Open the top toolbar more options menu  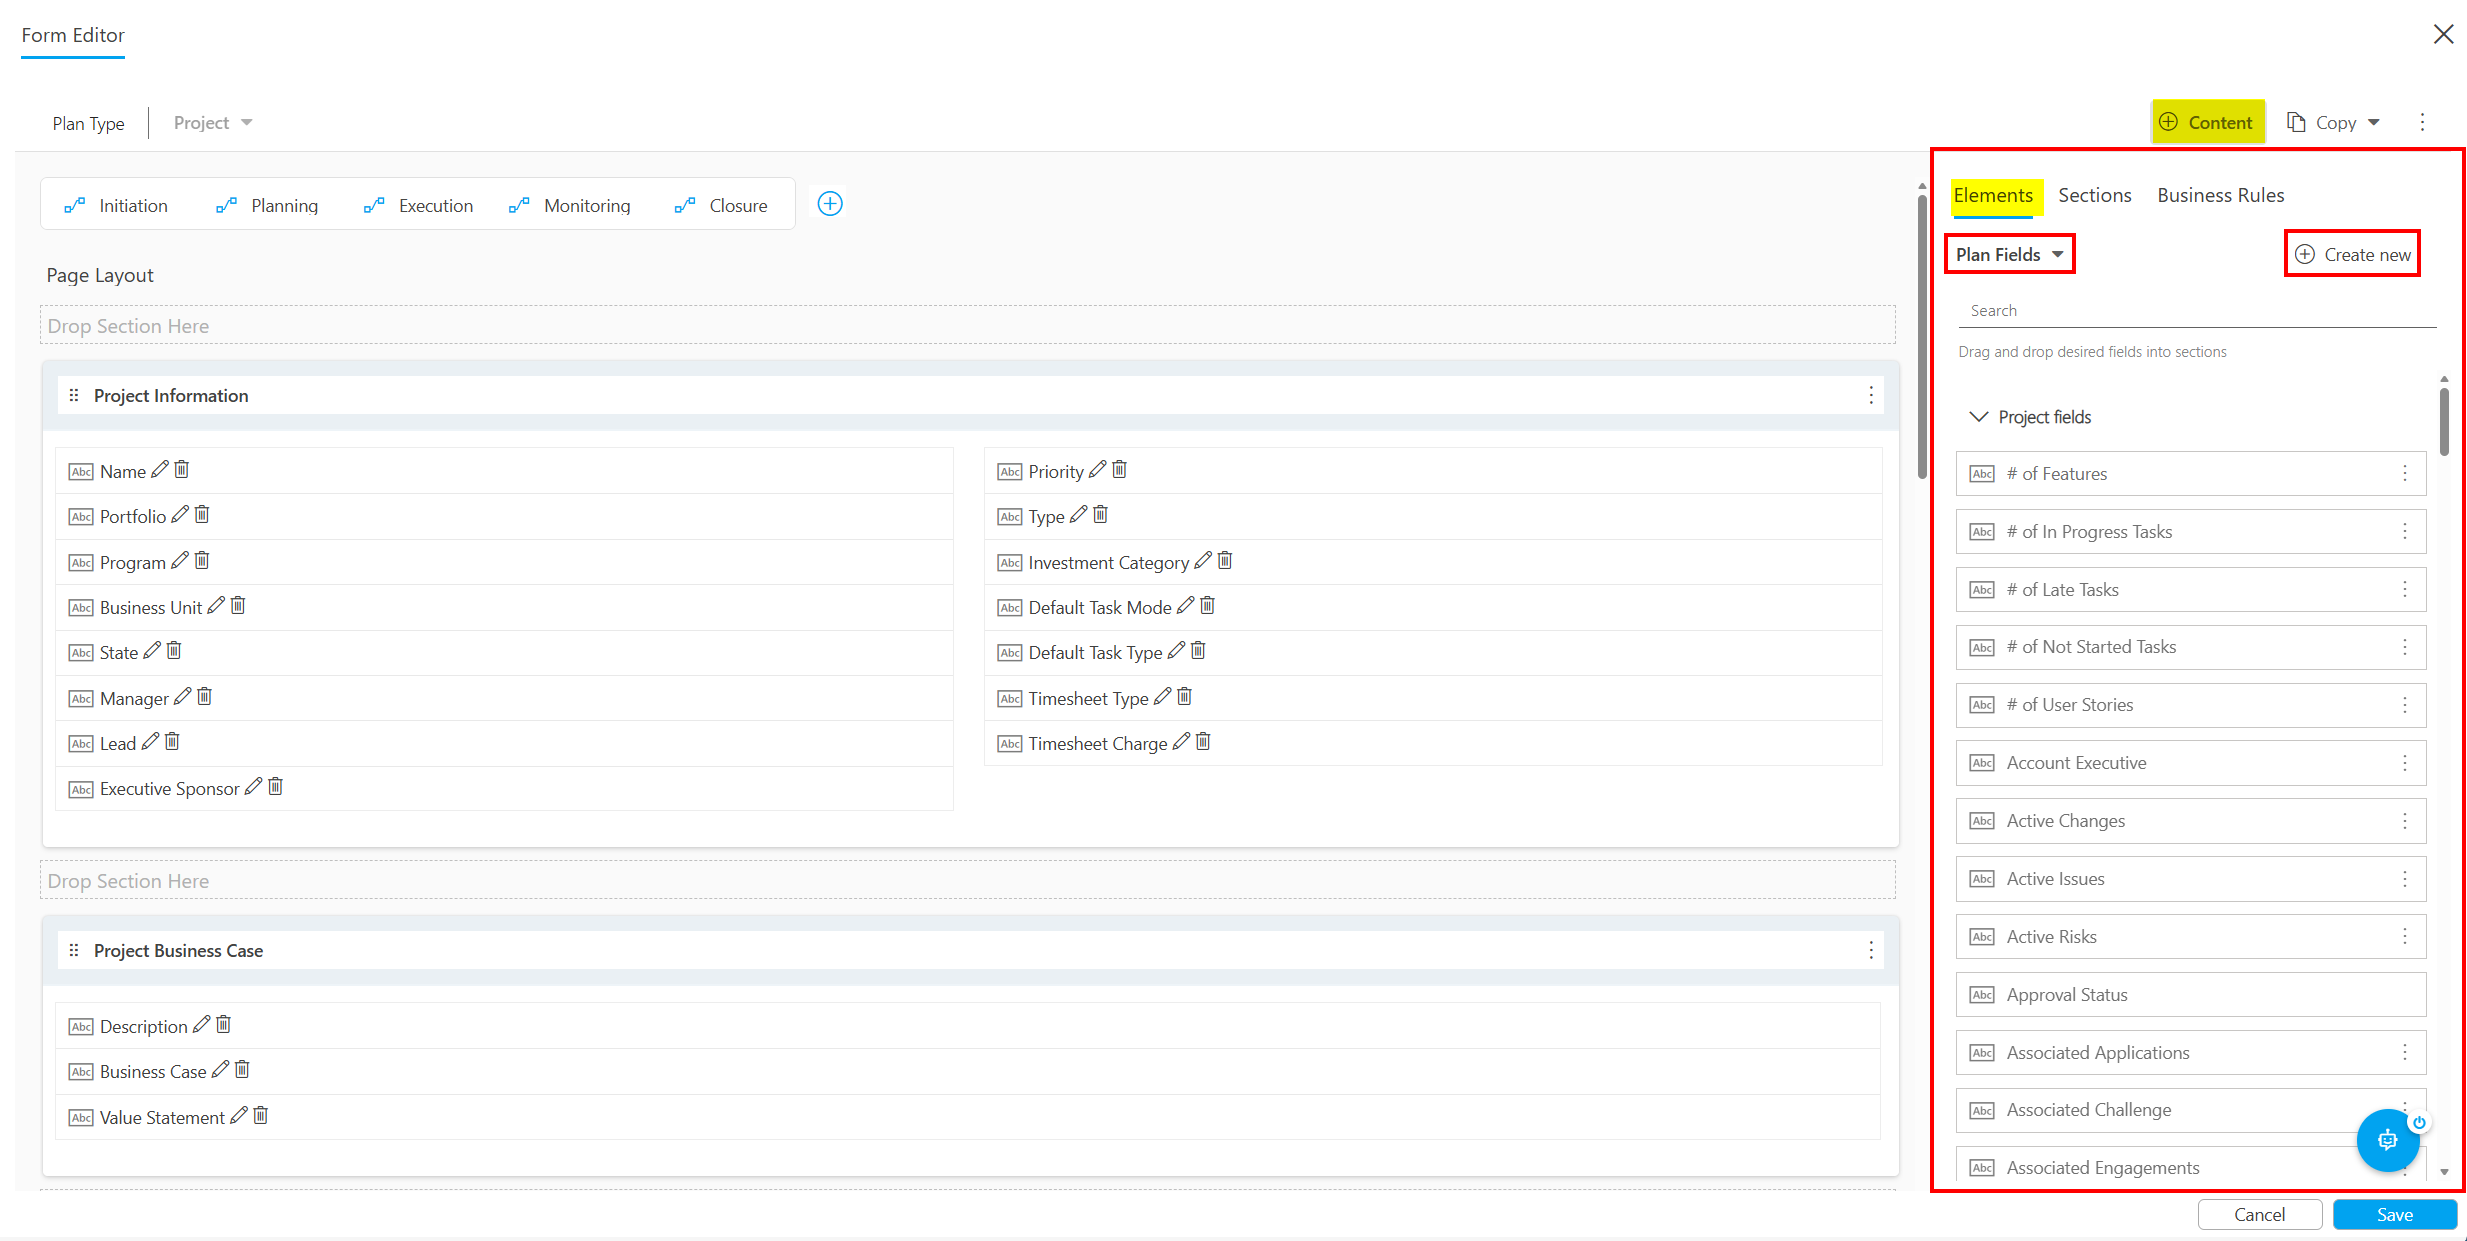click(2422, 122)
